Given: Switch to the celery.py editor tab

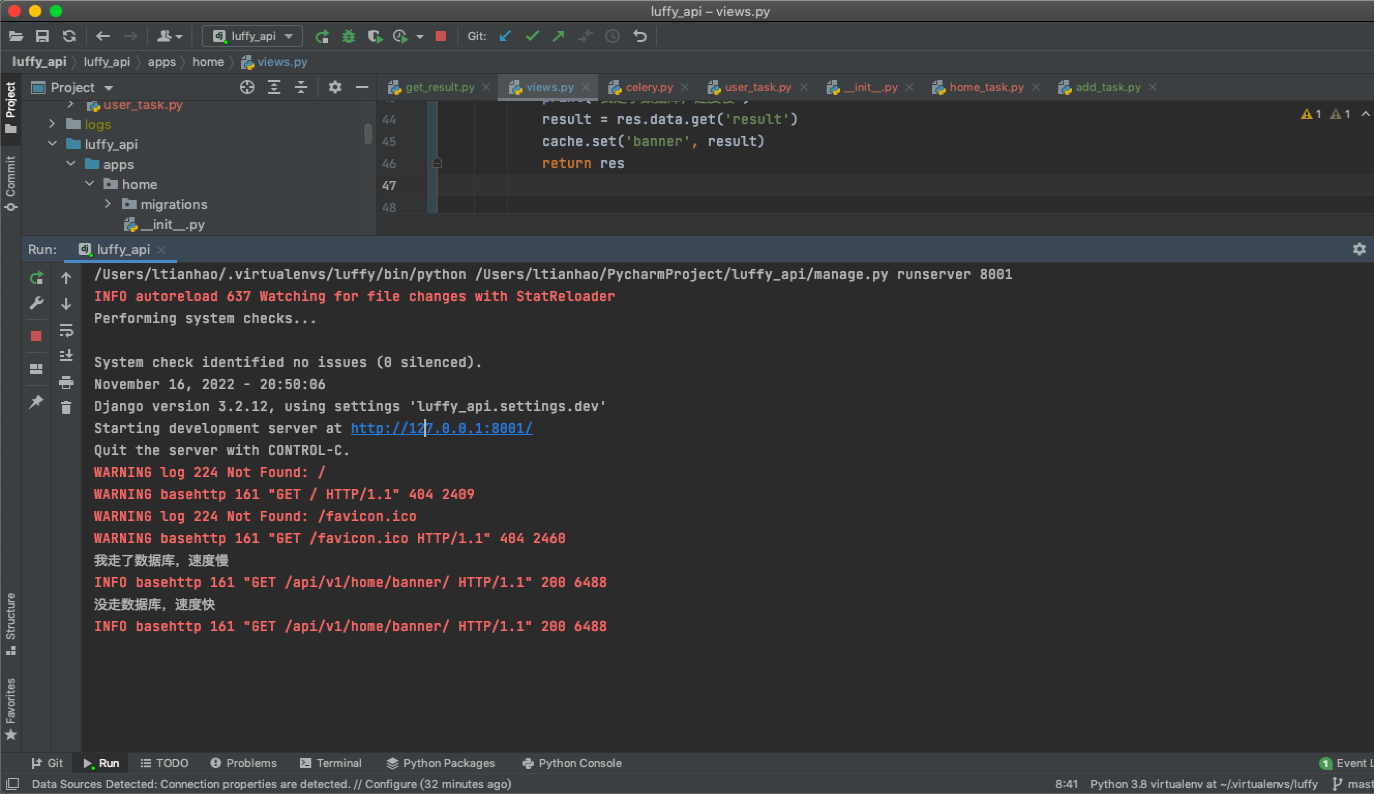Looking at the screenshot, I should coord(648,88).
